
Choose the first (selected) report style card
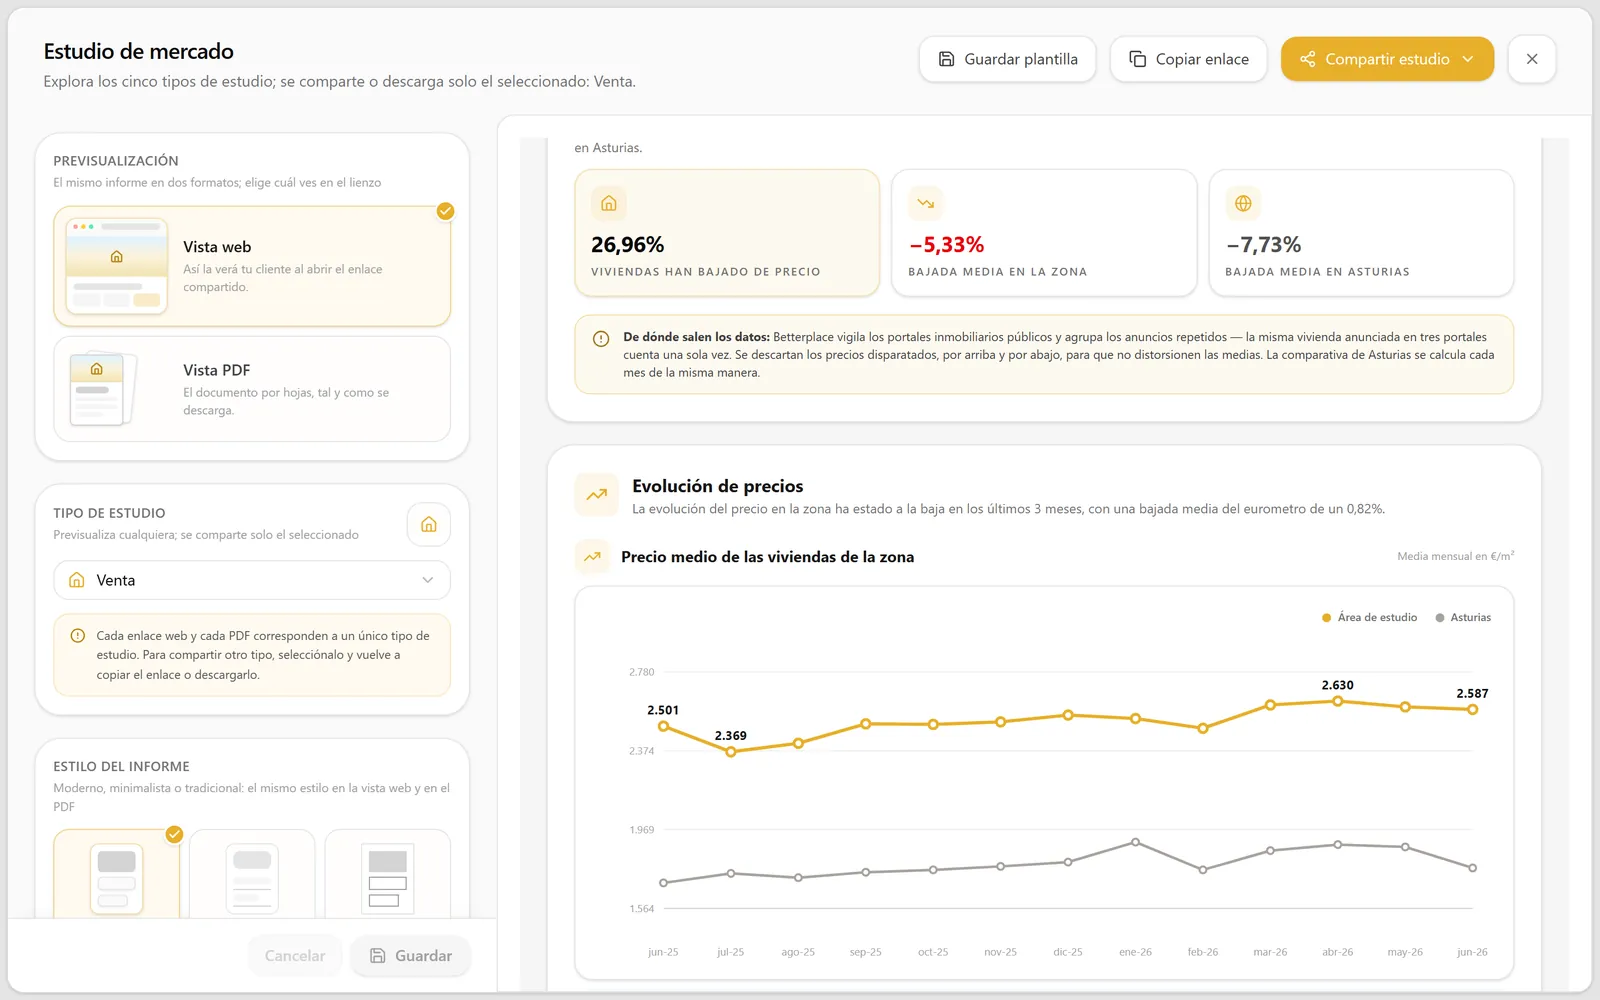click(117, 875)
